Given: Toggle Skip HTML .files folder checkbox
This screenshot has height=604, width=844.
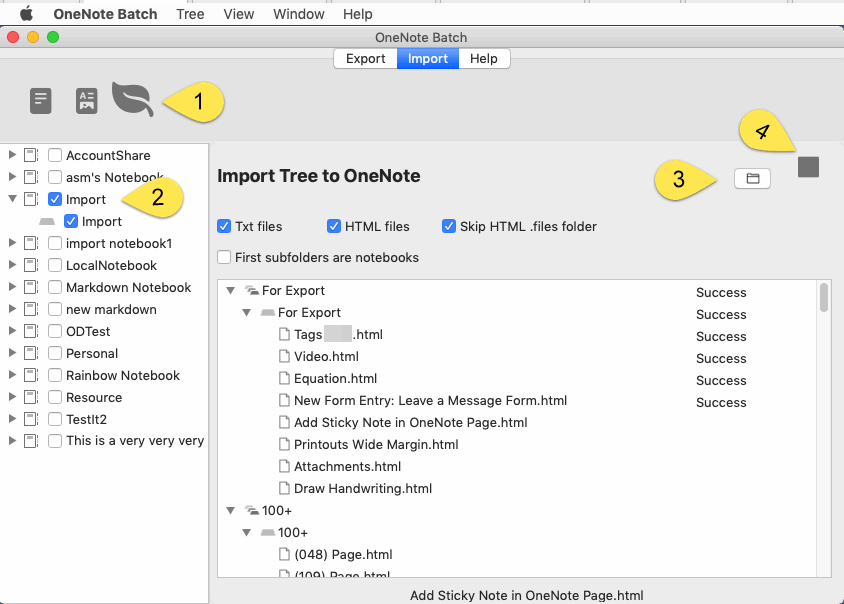Looking at the screenshot, I should point(449,226).
